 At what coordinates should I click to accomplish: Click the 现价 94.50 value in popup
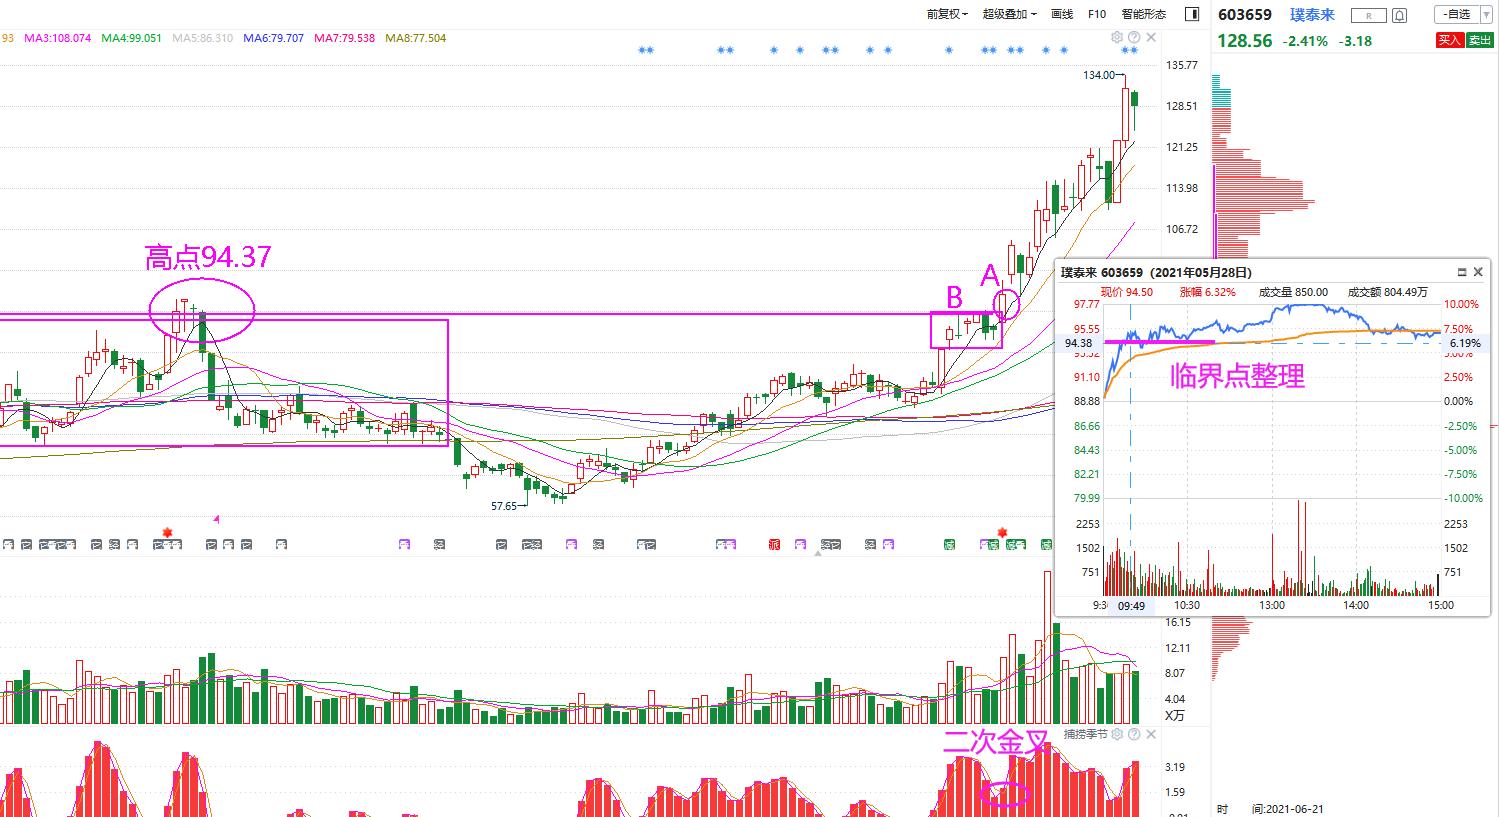point(1126,292)
